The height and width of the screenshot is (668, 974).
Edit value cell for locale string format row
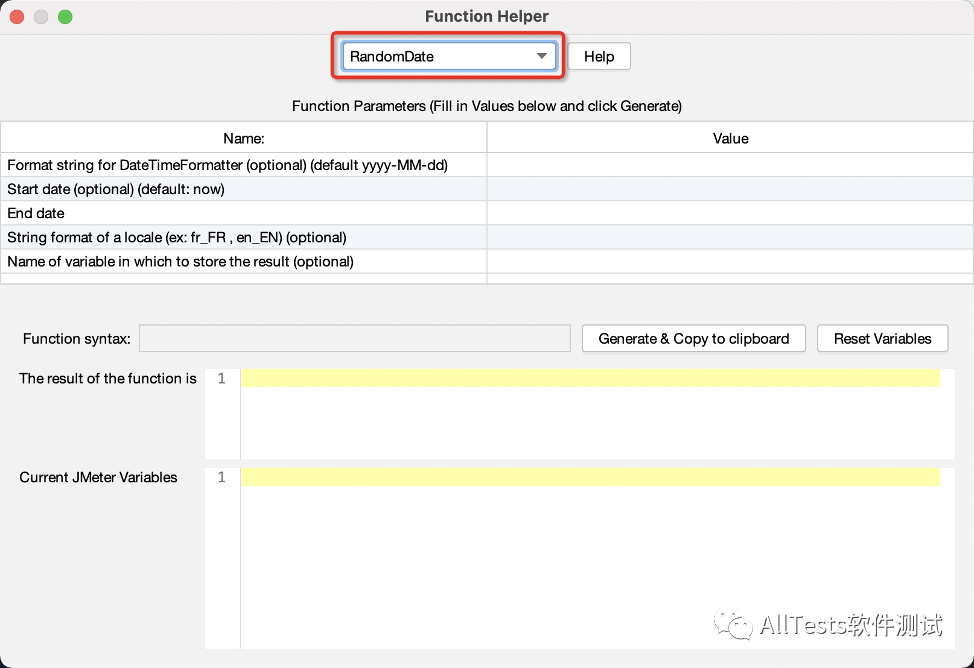point(730,237)
